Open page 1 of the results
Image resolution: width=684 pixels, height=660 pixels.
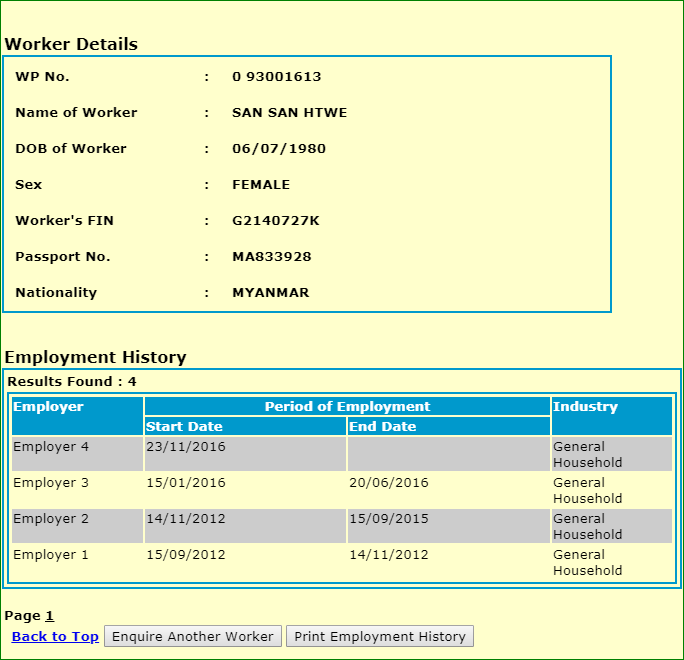coord(49,616)
